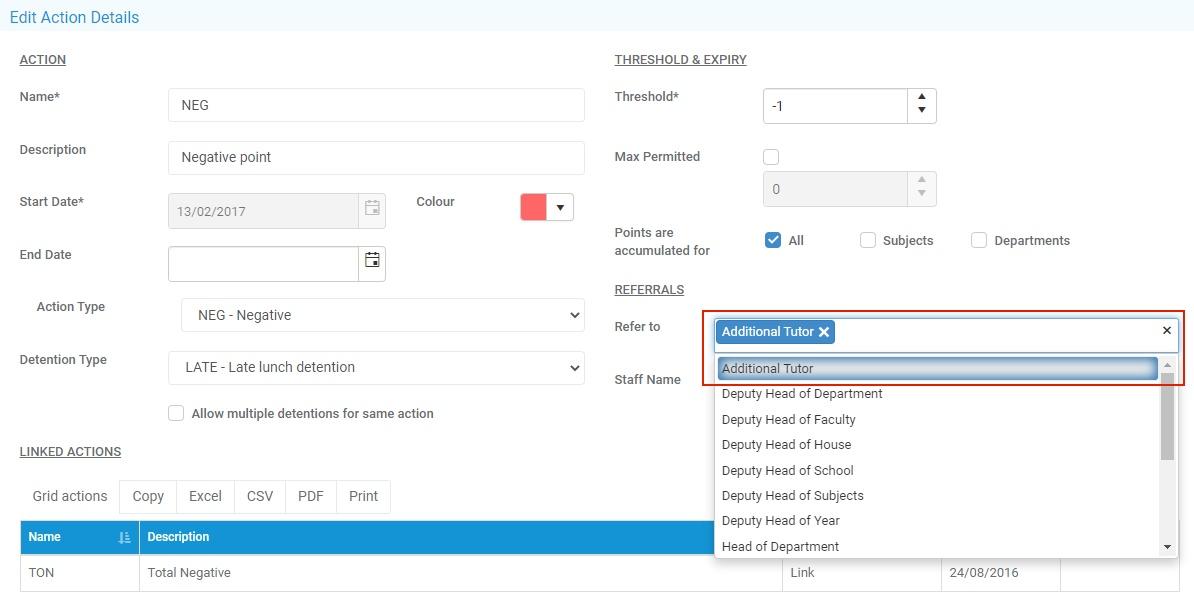This screenshot has width=1194, height=604.
Task: Open the End Date calendar picker
Action: pos(372,261)
